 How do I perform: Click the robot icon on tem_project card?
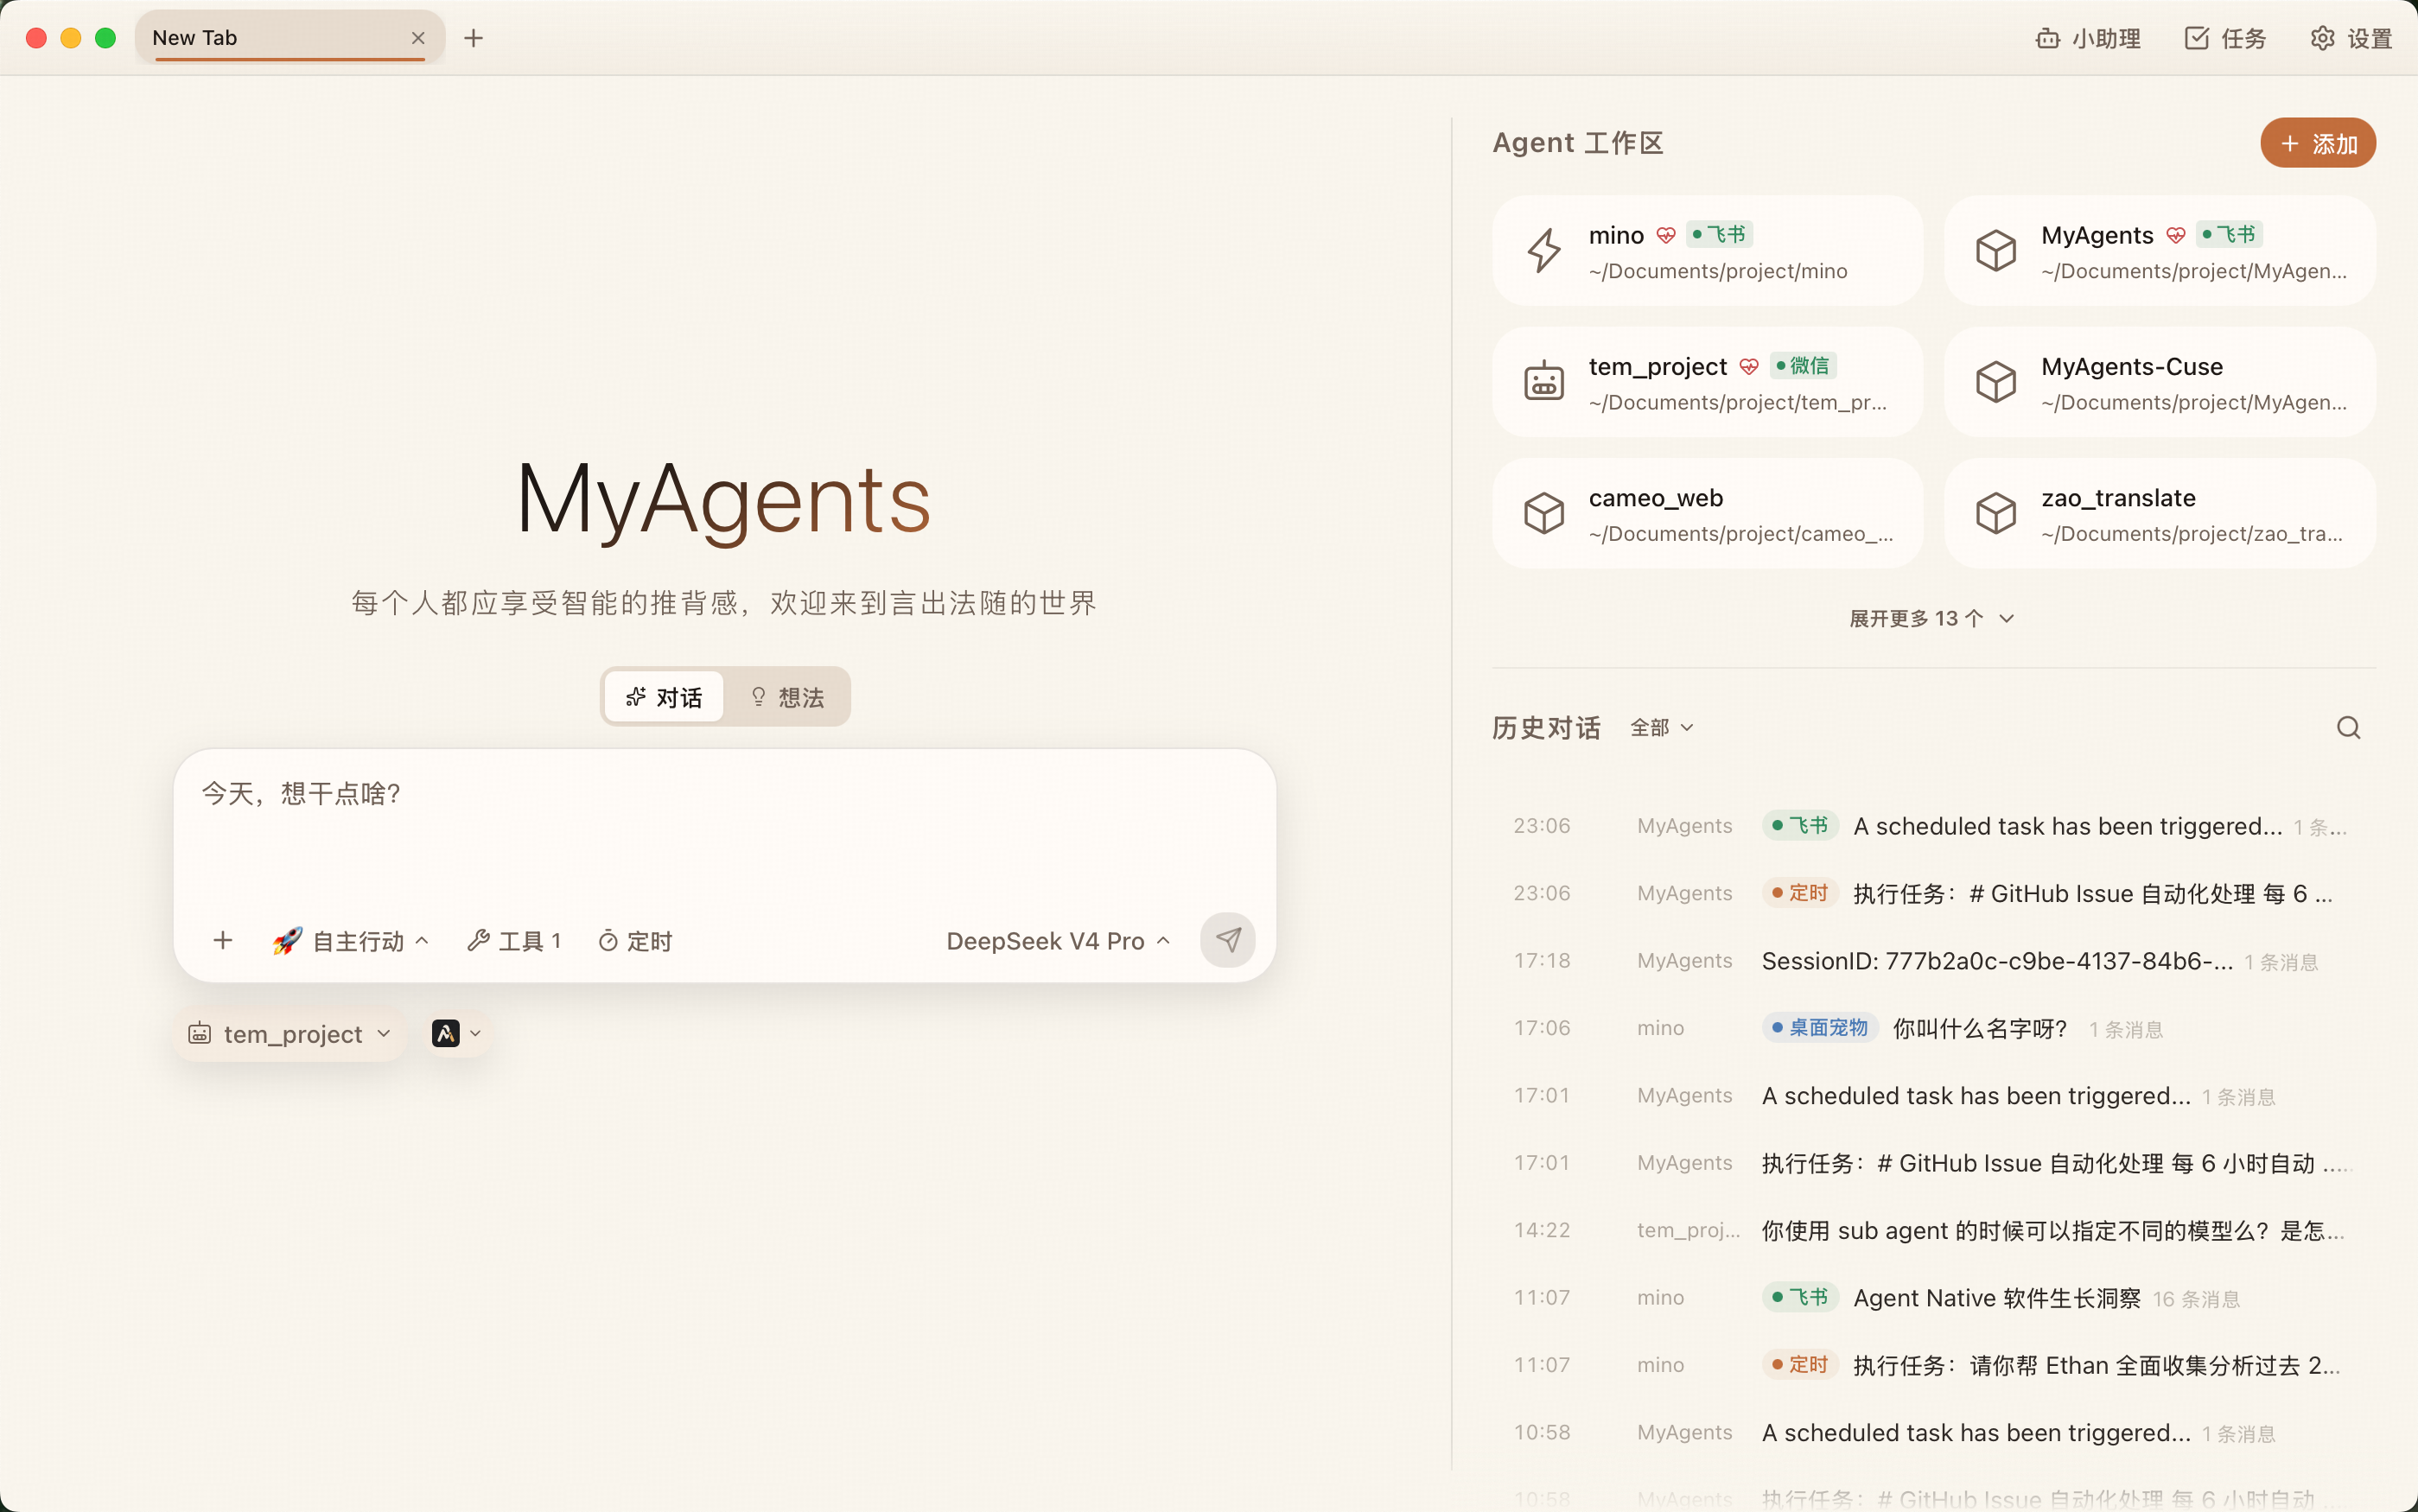pyautogui.click(x=1543, y=381)
